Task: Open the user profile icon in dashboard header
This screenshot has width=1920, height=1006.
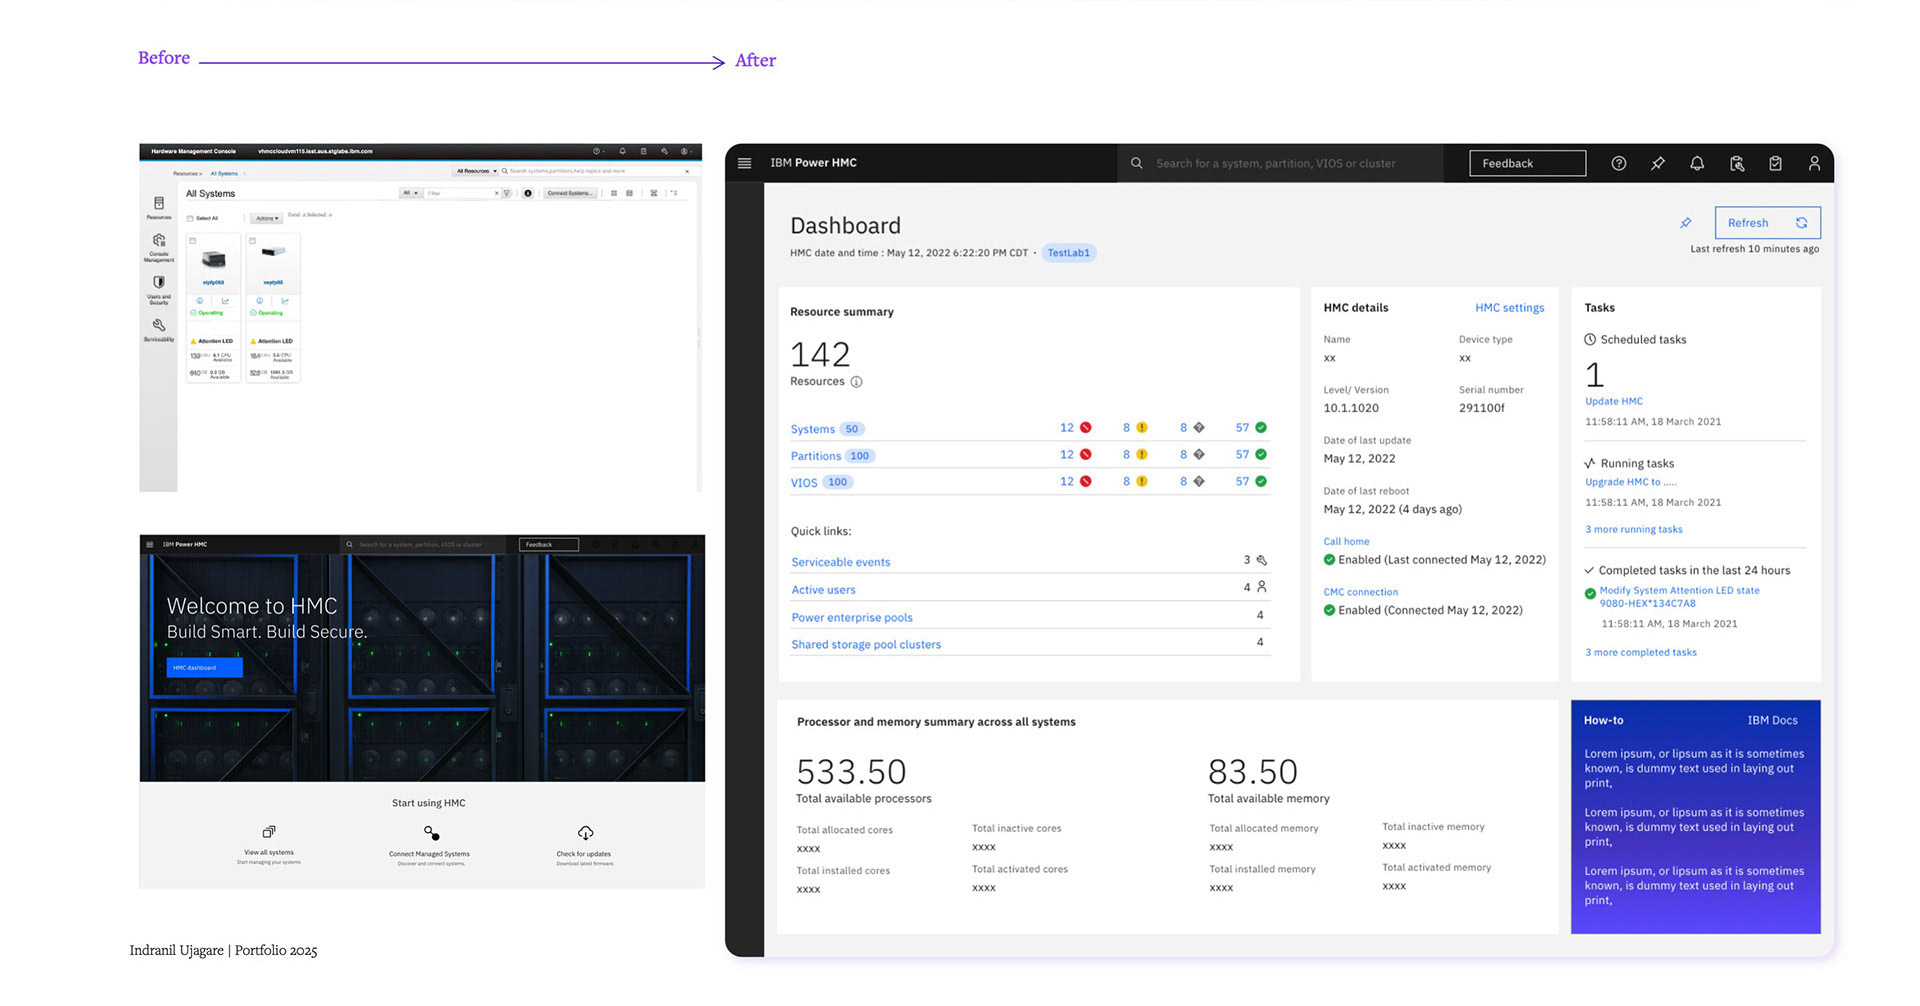Action: 1814,163
